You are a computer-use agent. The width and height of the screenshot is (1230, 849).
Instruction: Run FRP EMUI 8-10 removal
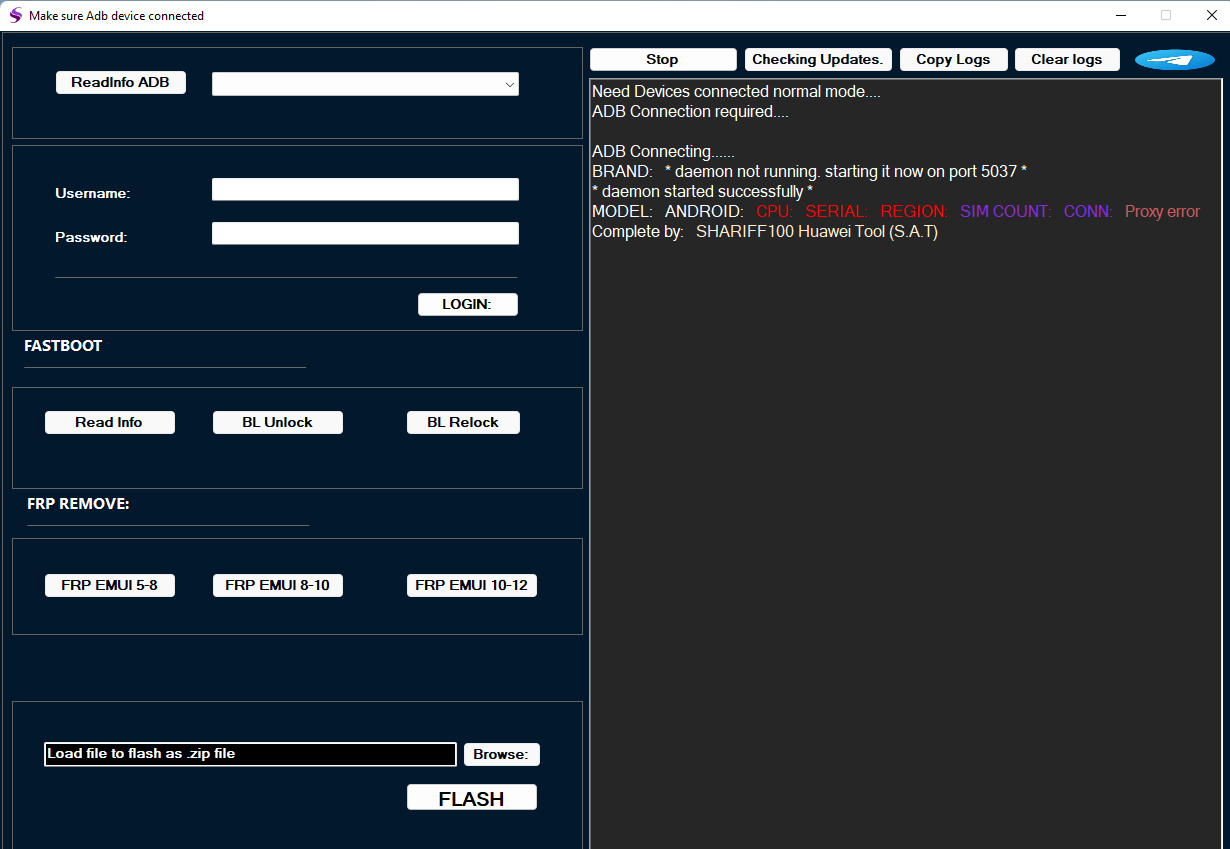coord(277,586)
